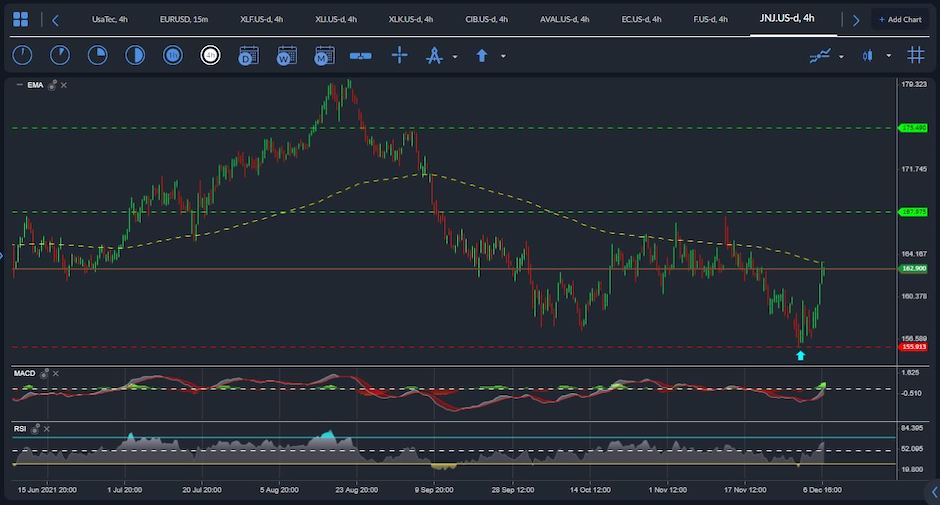Activate the crosshair cursor tool
The height and width of the screenshot is (505, 940).
399,56
